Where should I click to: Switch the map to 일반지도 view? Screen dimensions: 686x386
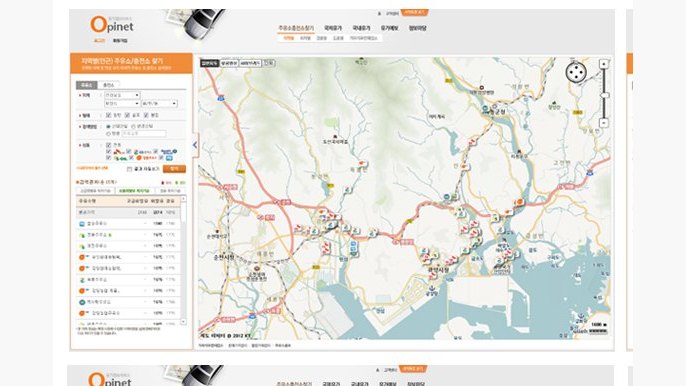tap(210, 63)
